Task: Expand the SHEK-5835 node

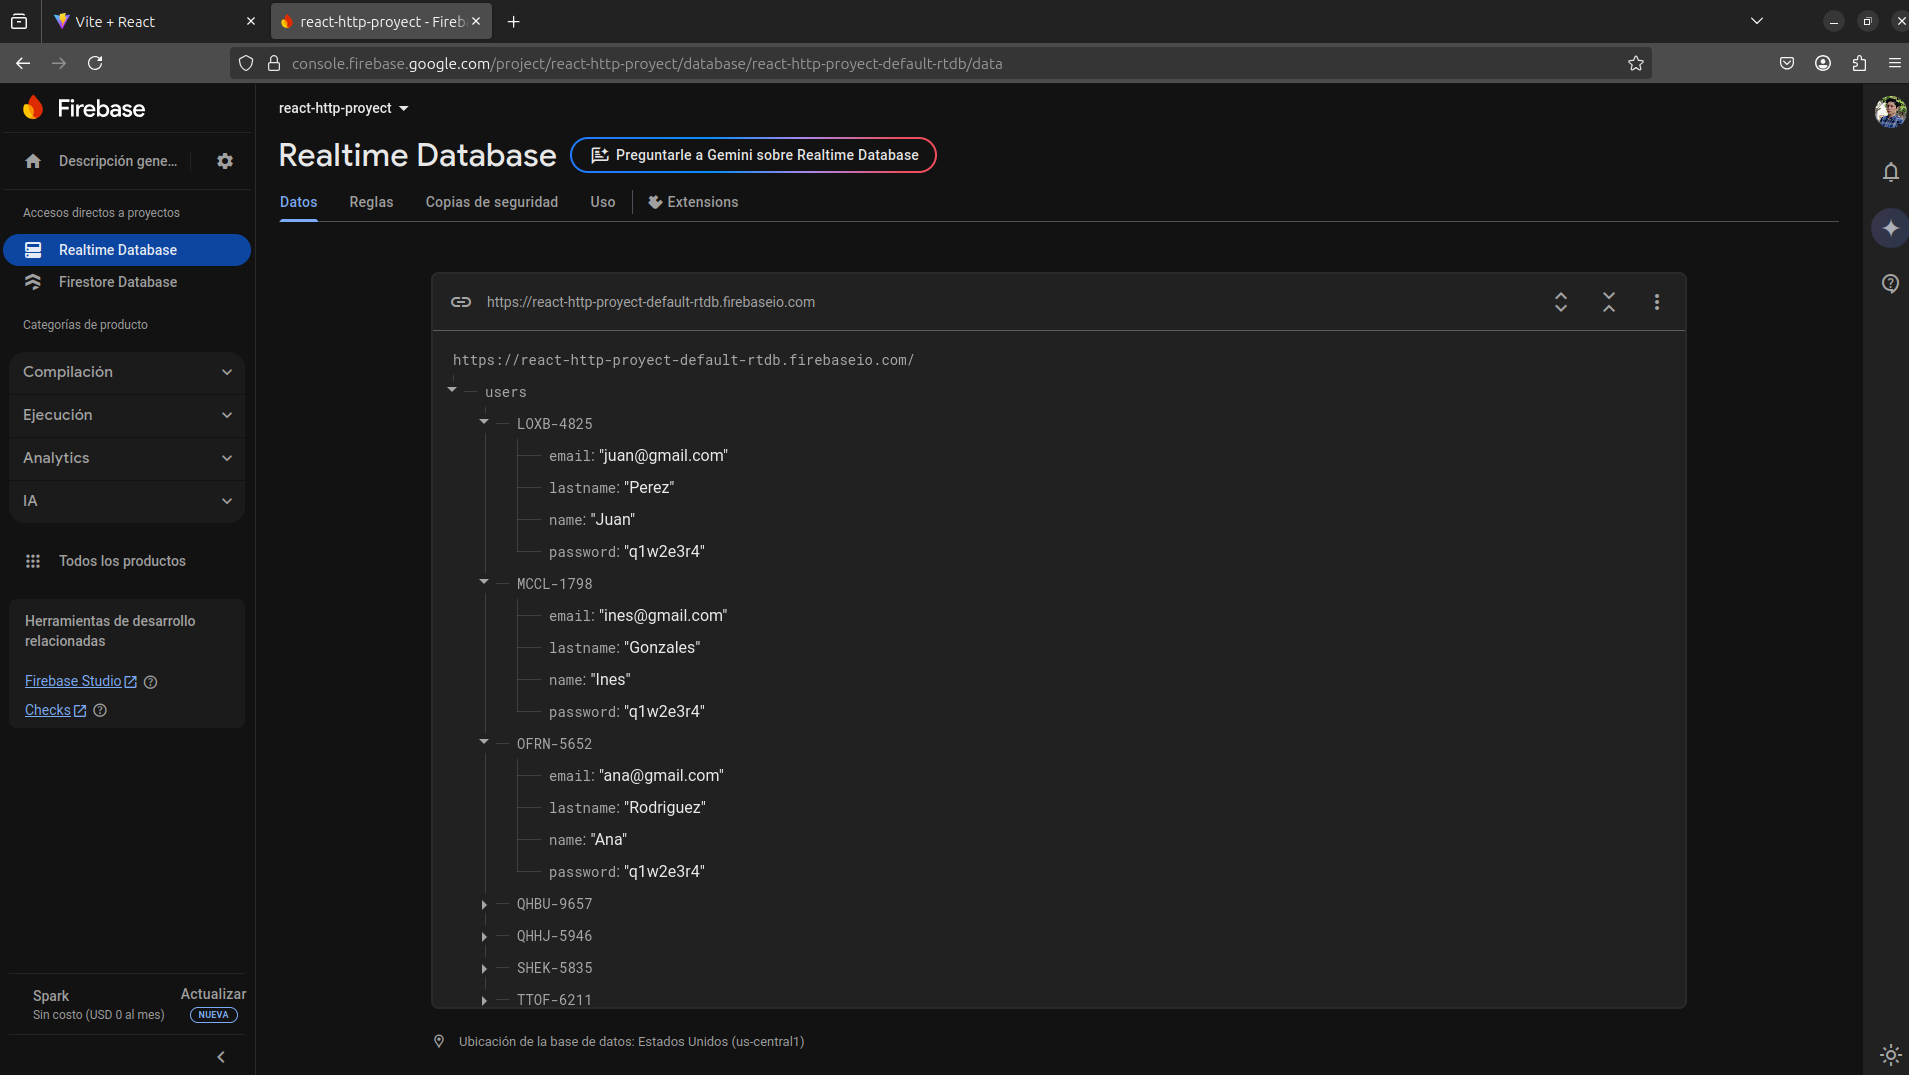Action: pos(484,969)
